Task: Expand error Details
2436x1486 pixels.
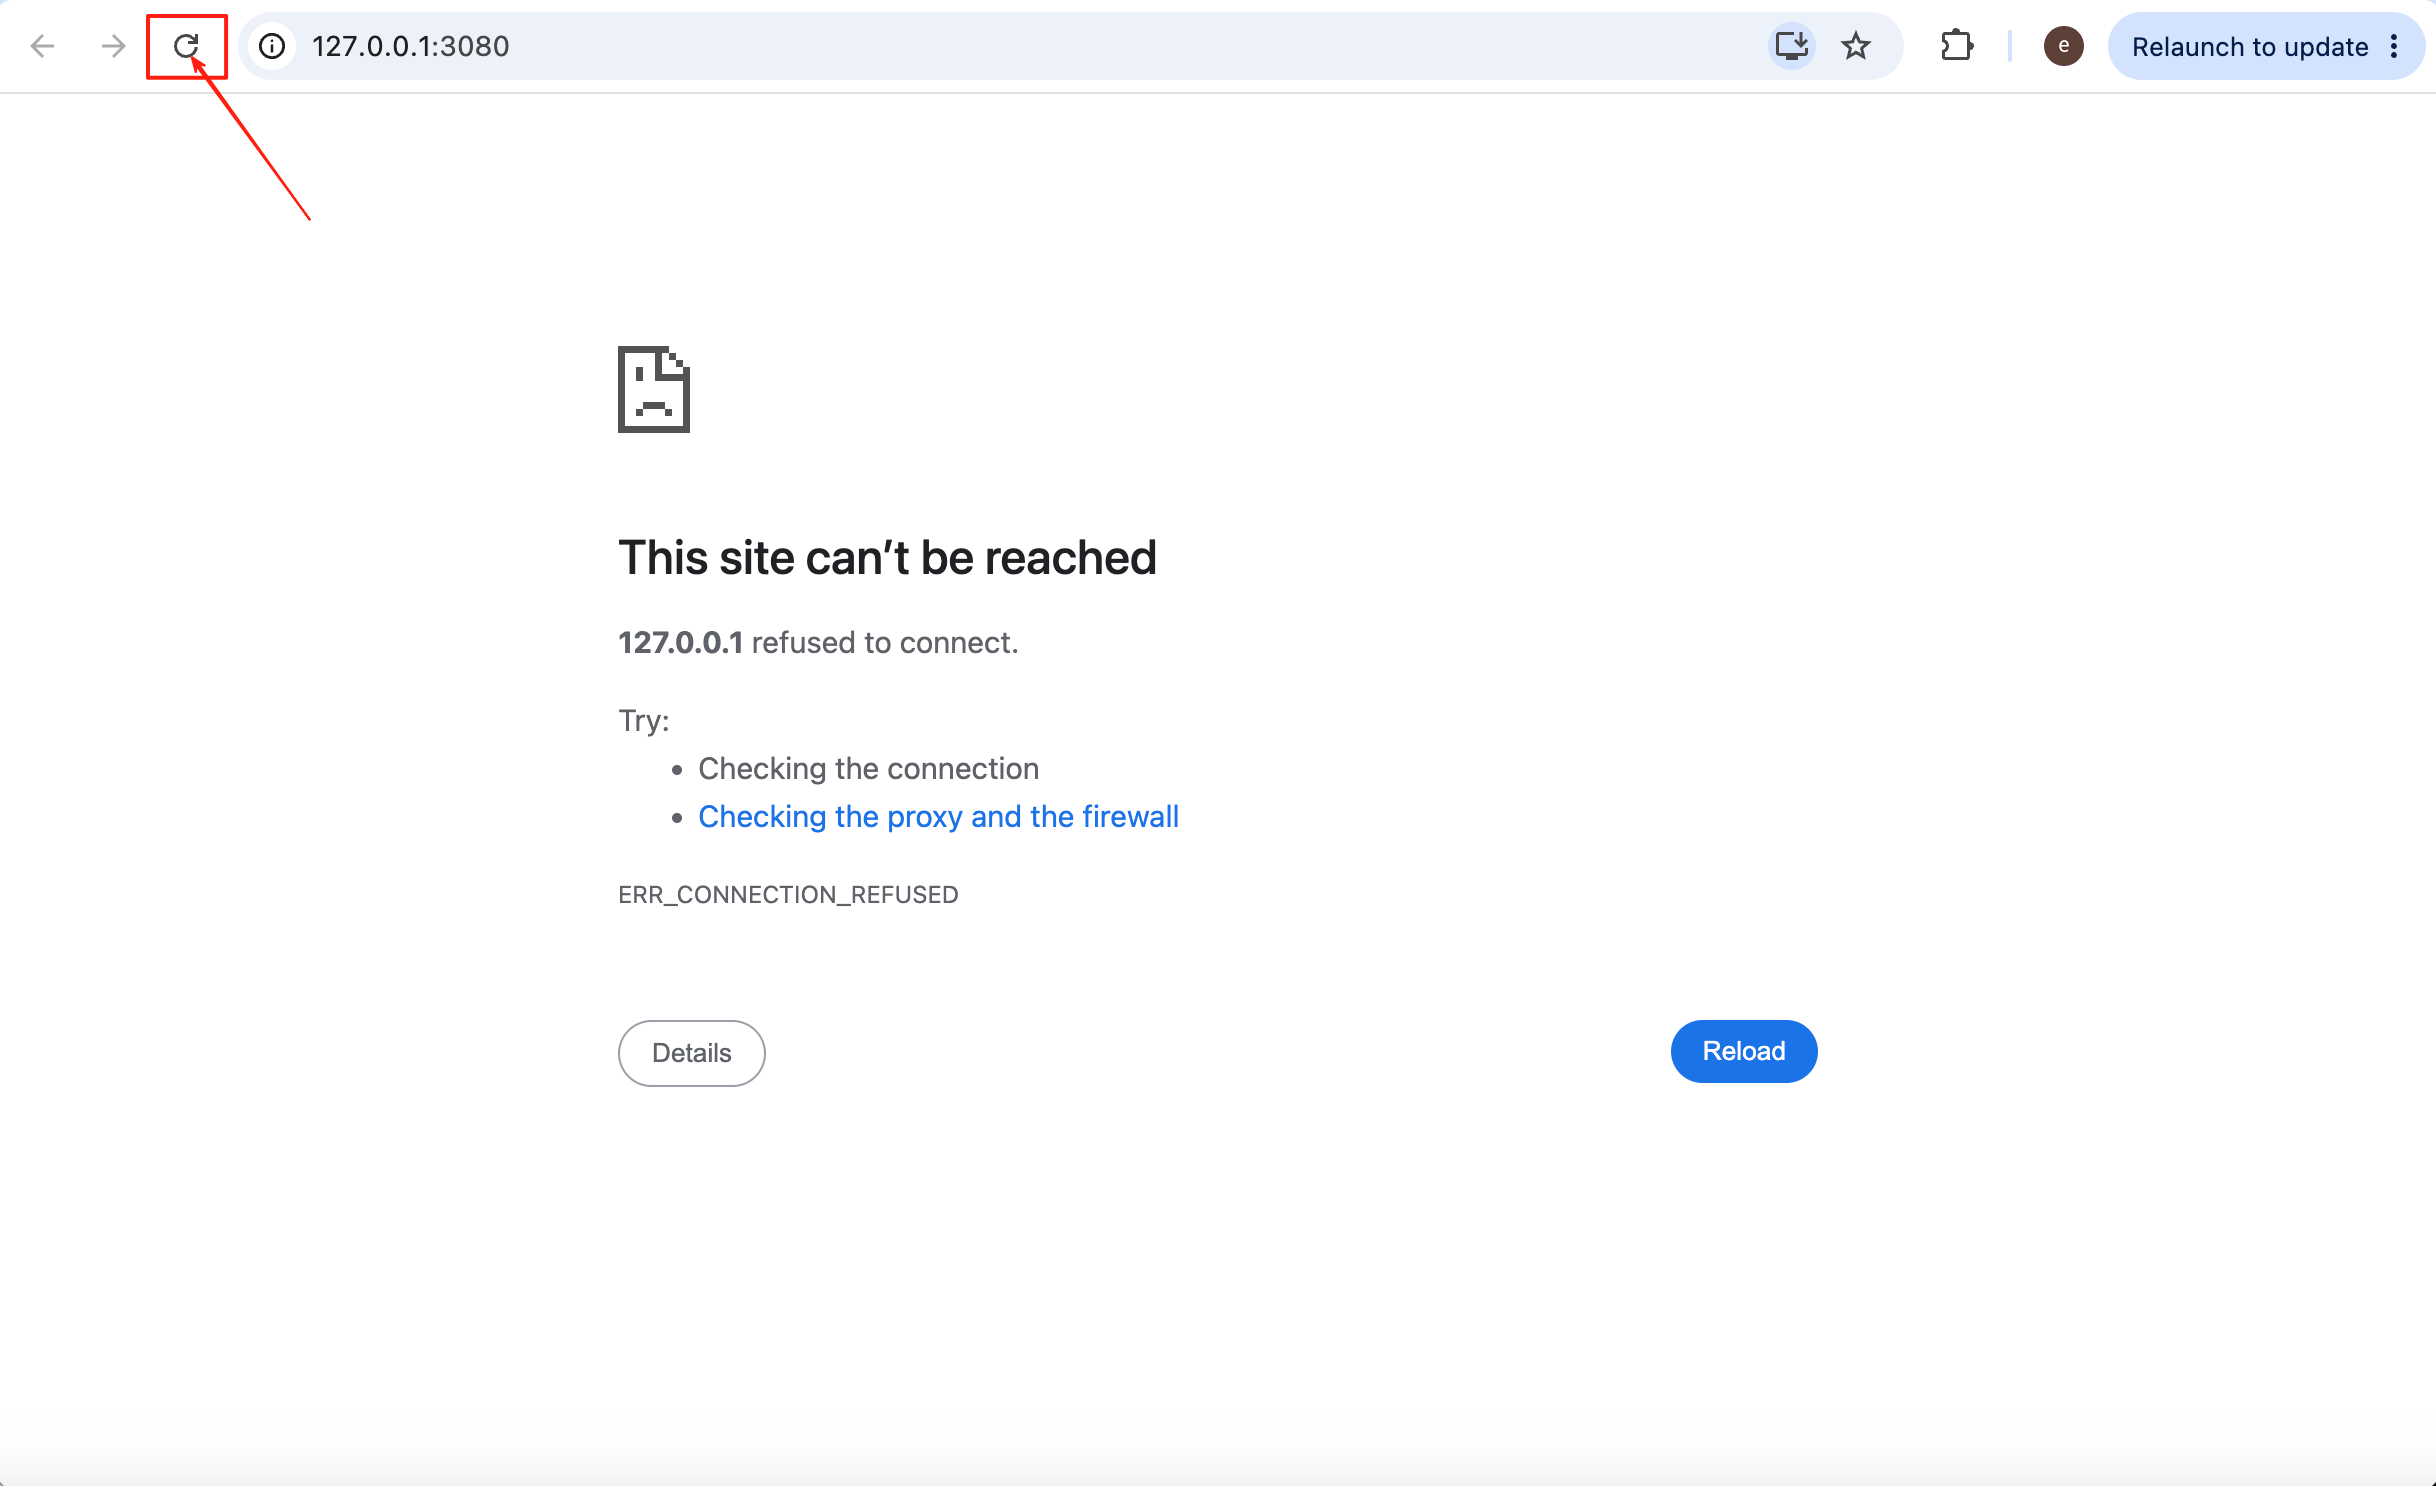Action: tap(692, 1053)
